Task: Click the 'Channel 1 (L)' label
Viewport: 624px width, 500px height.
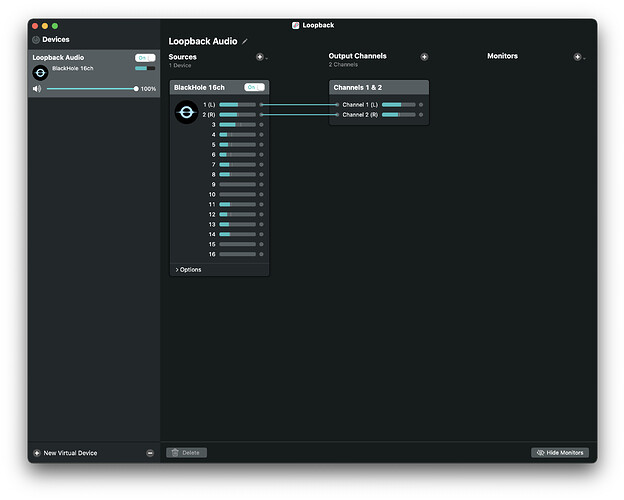Action: (360, 105)
